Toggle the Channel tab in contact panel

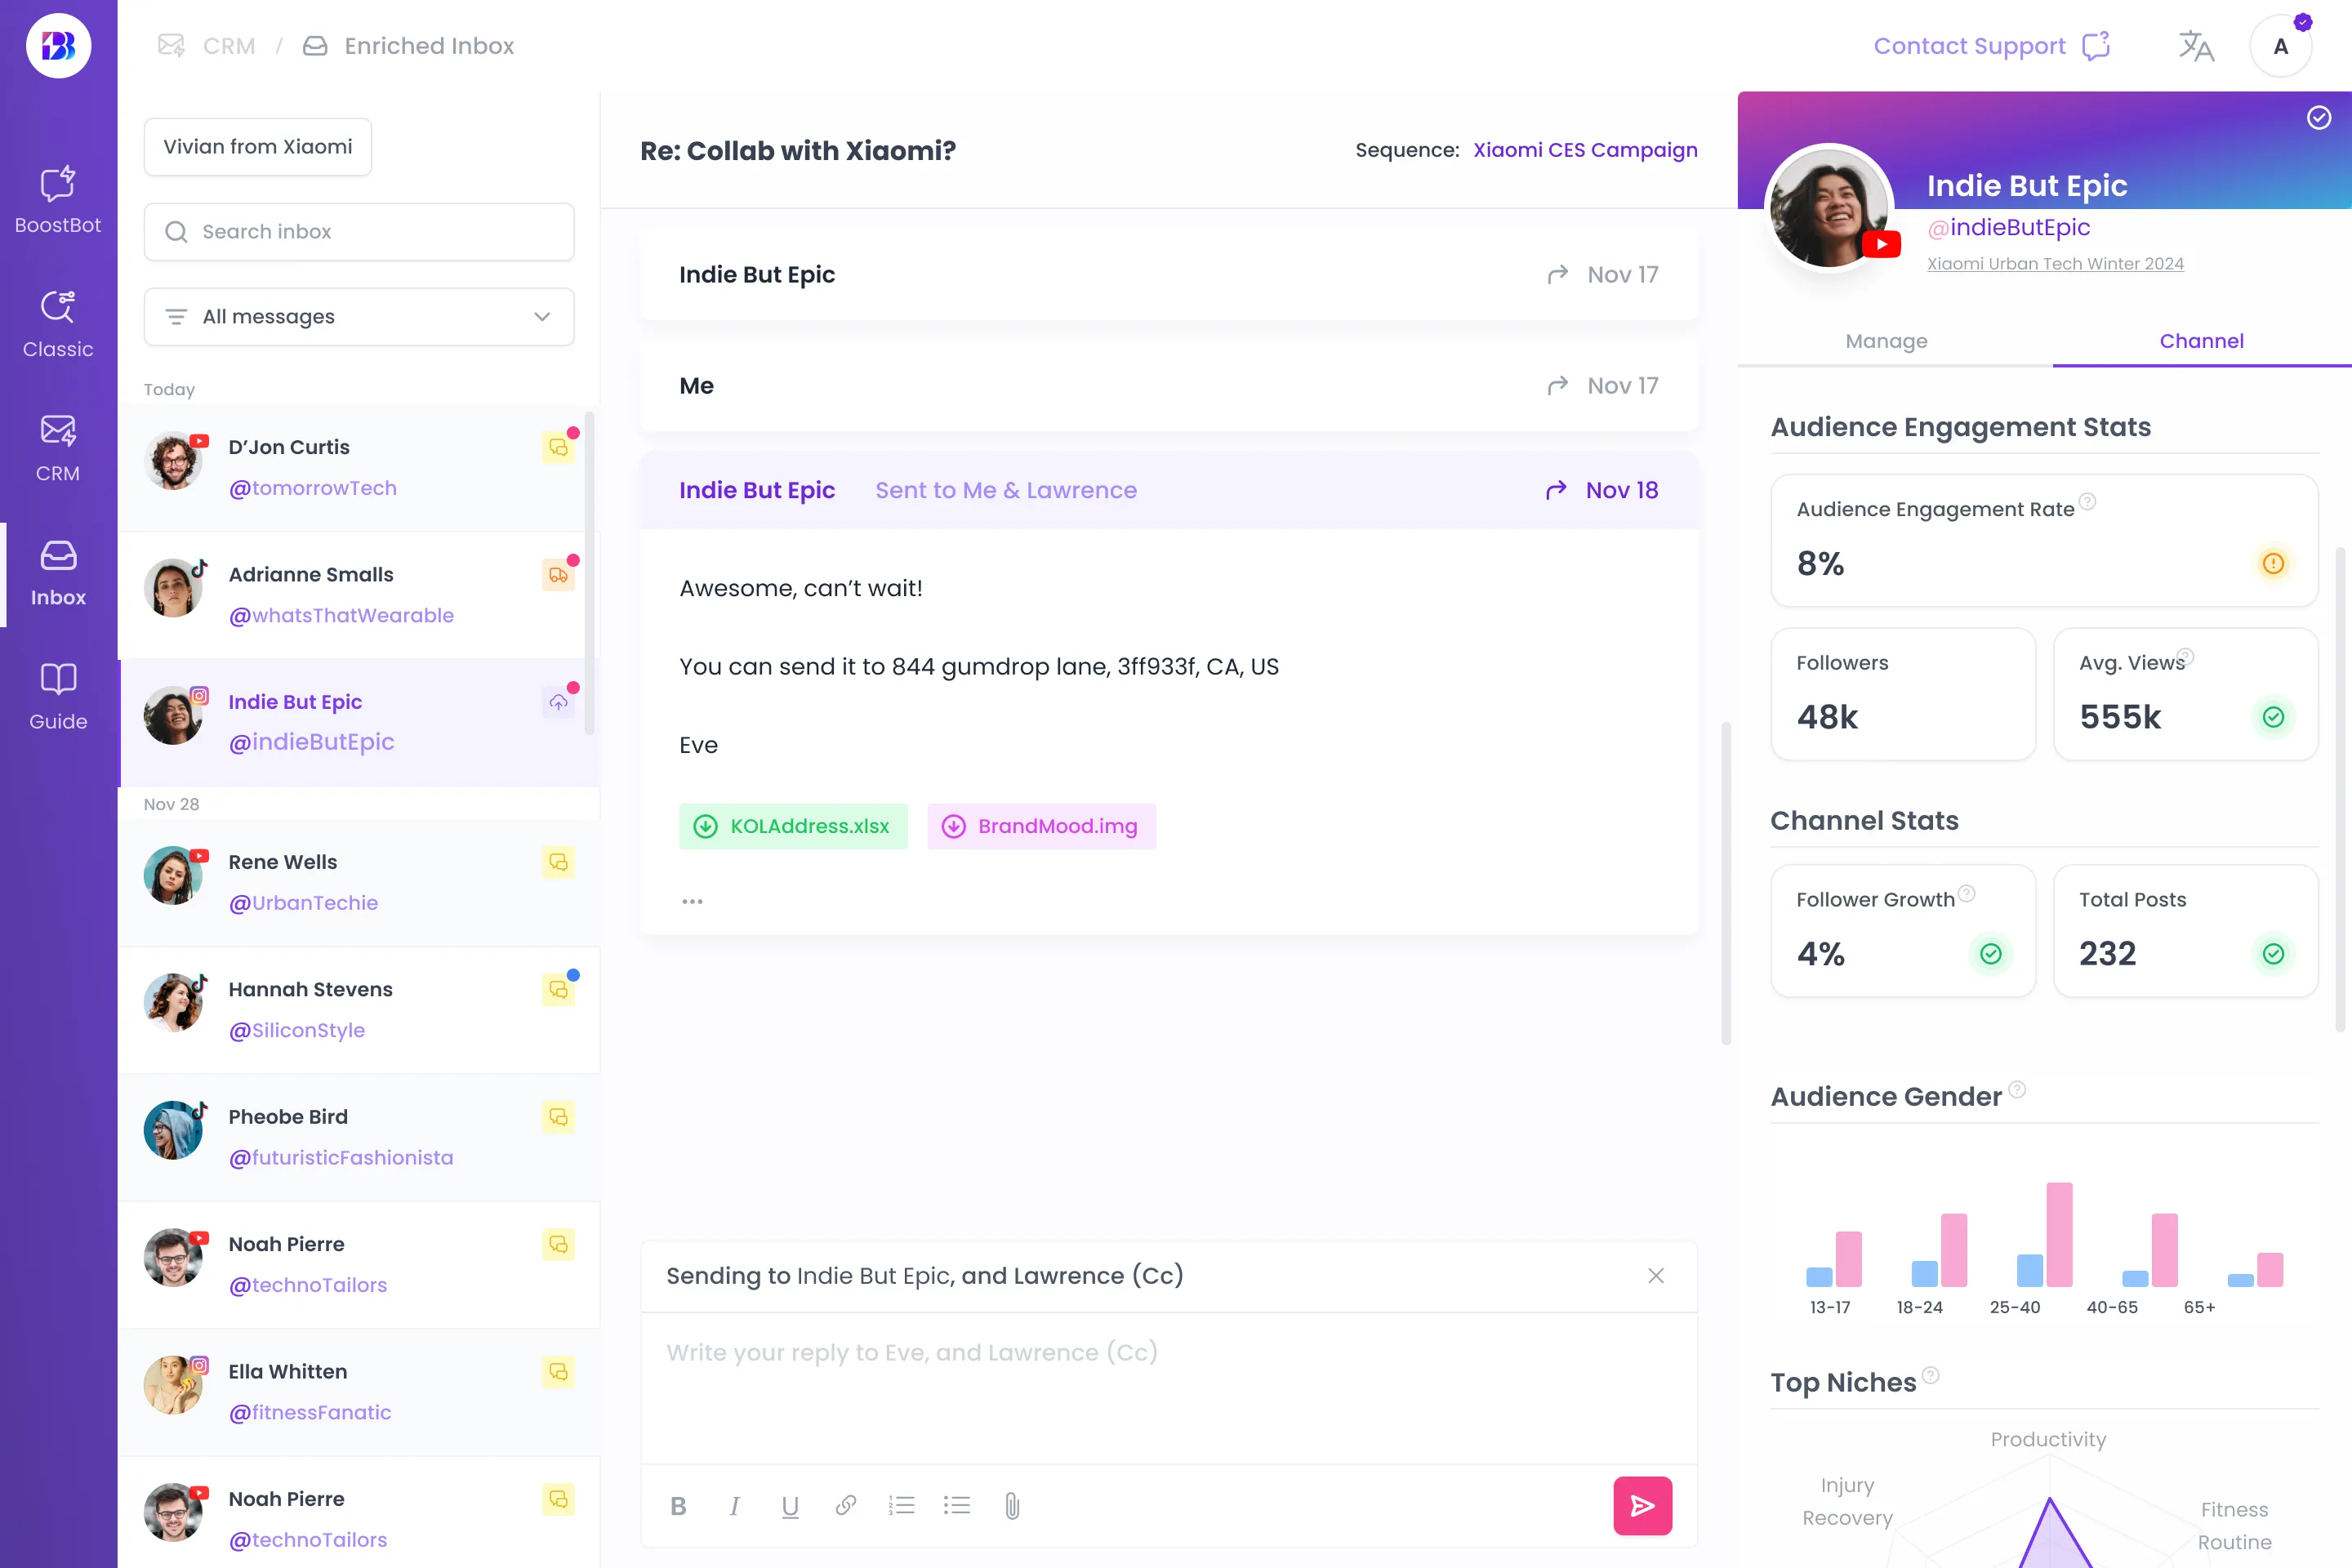click(2202, 341)
